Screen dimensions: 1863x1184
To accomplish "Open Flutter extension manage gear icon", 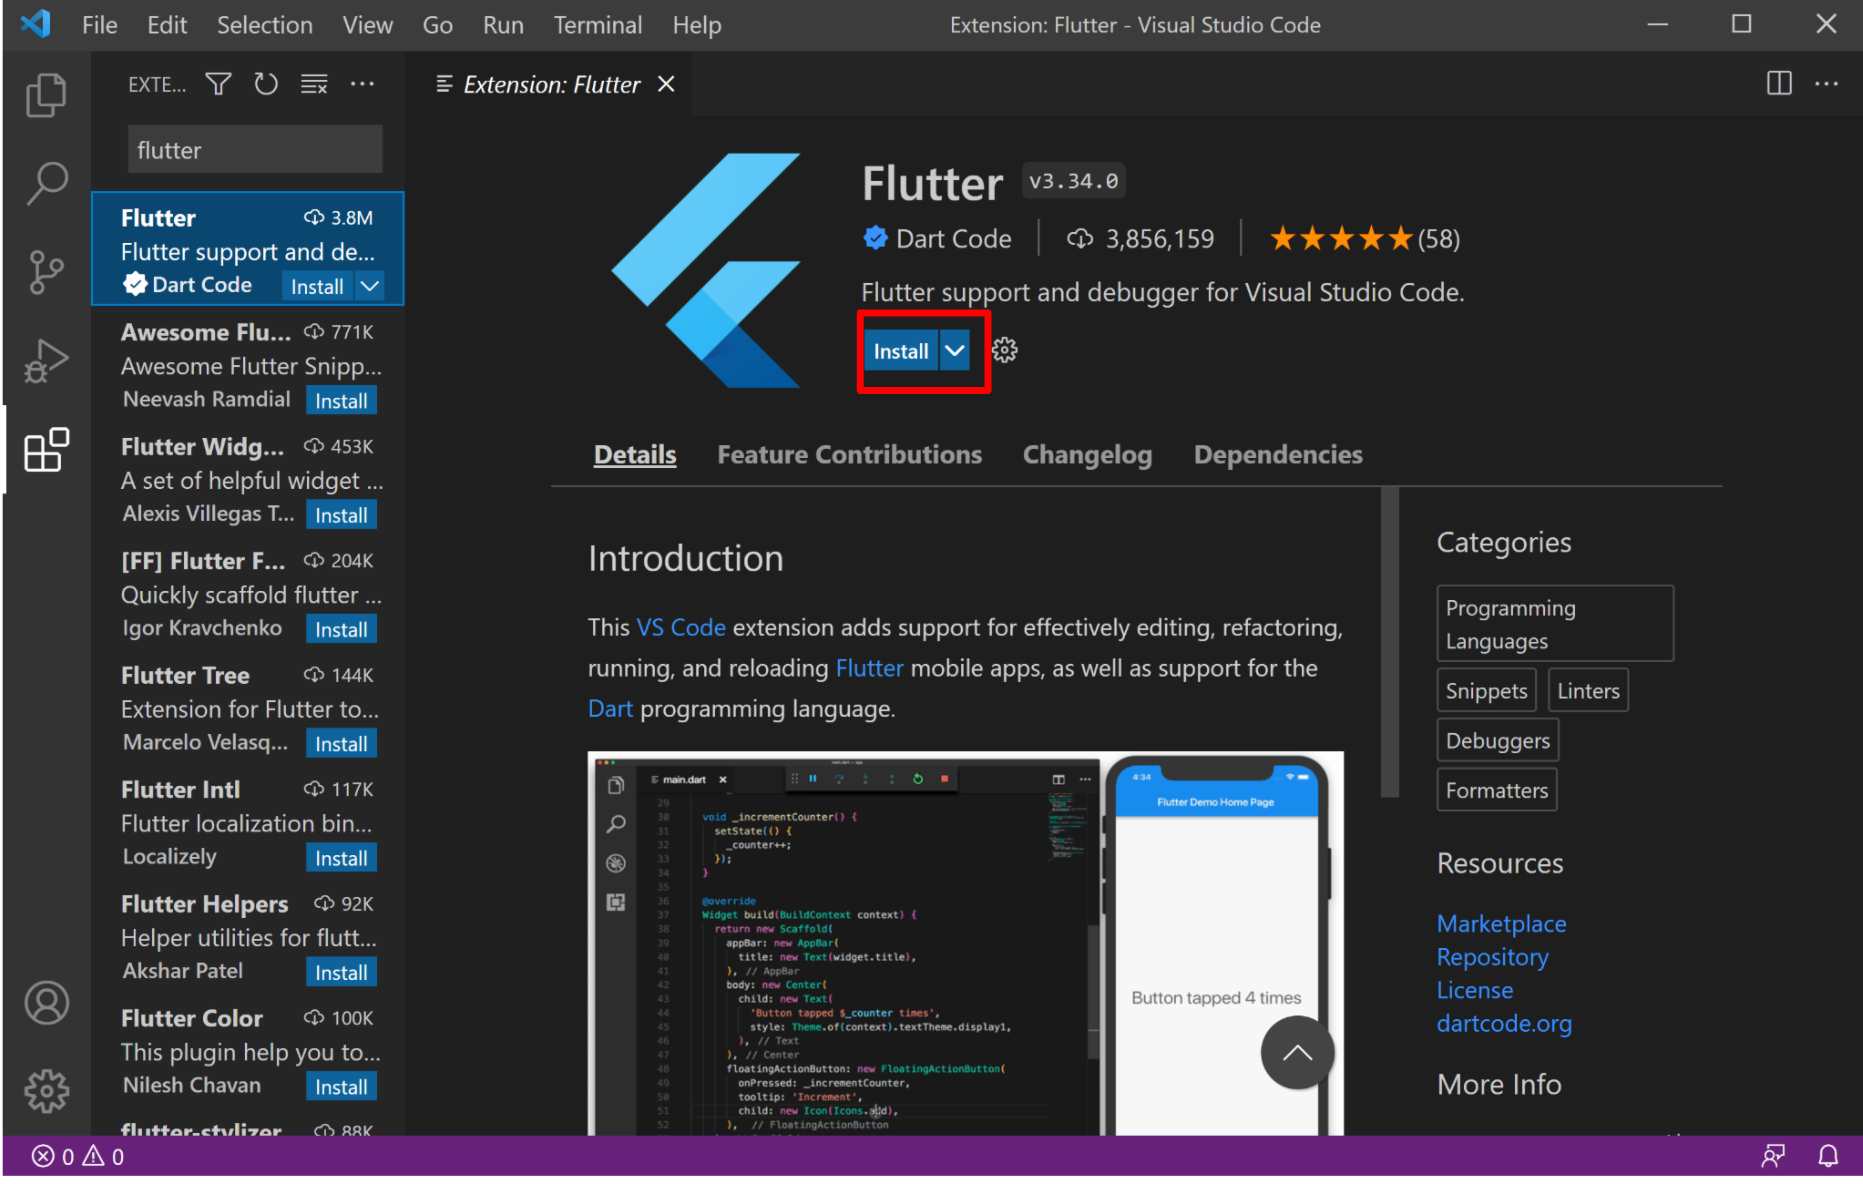I will [x=1004, y=350].
